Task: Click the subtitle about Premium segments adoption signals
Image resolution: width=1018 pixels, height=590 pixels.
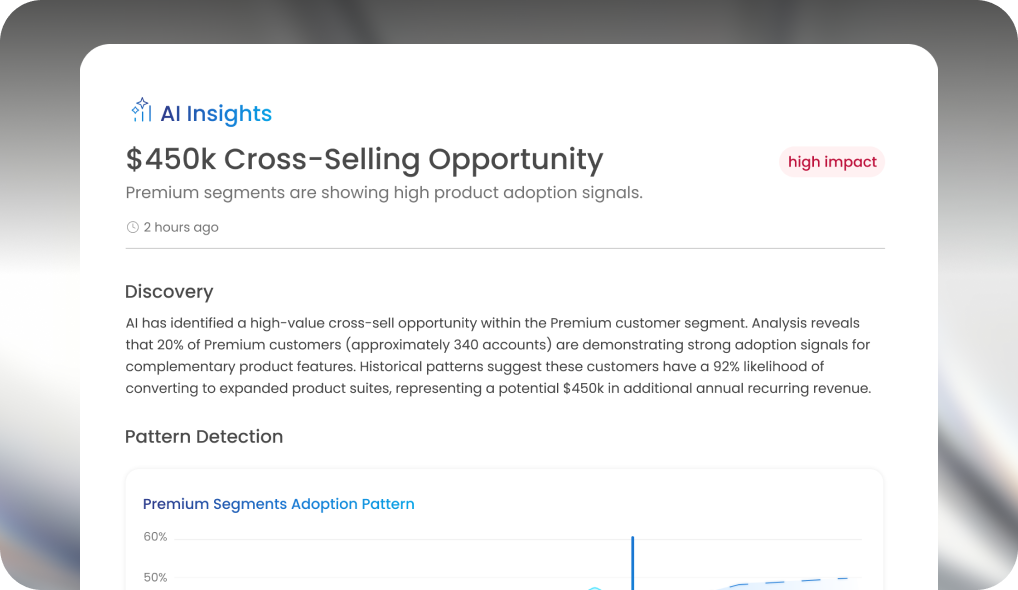Action: coord(384,193)
